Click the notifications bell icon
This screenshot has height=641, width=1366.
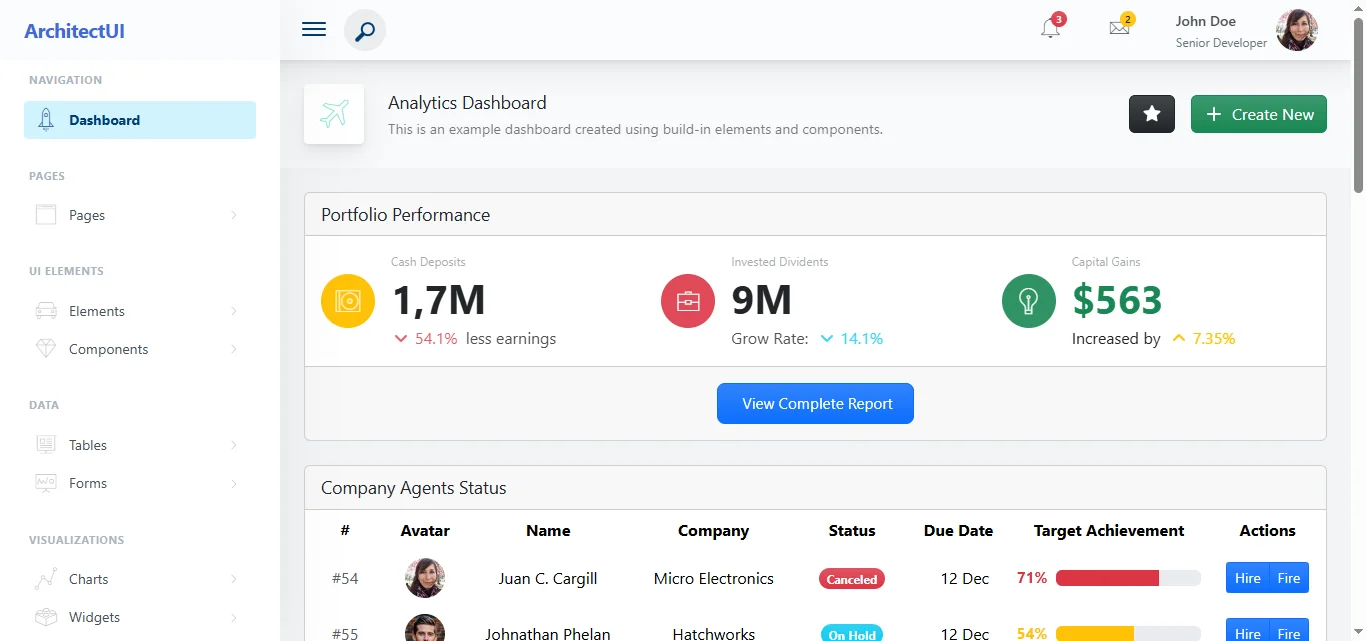coord(1049,29)
